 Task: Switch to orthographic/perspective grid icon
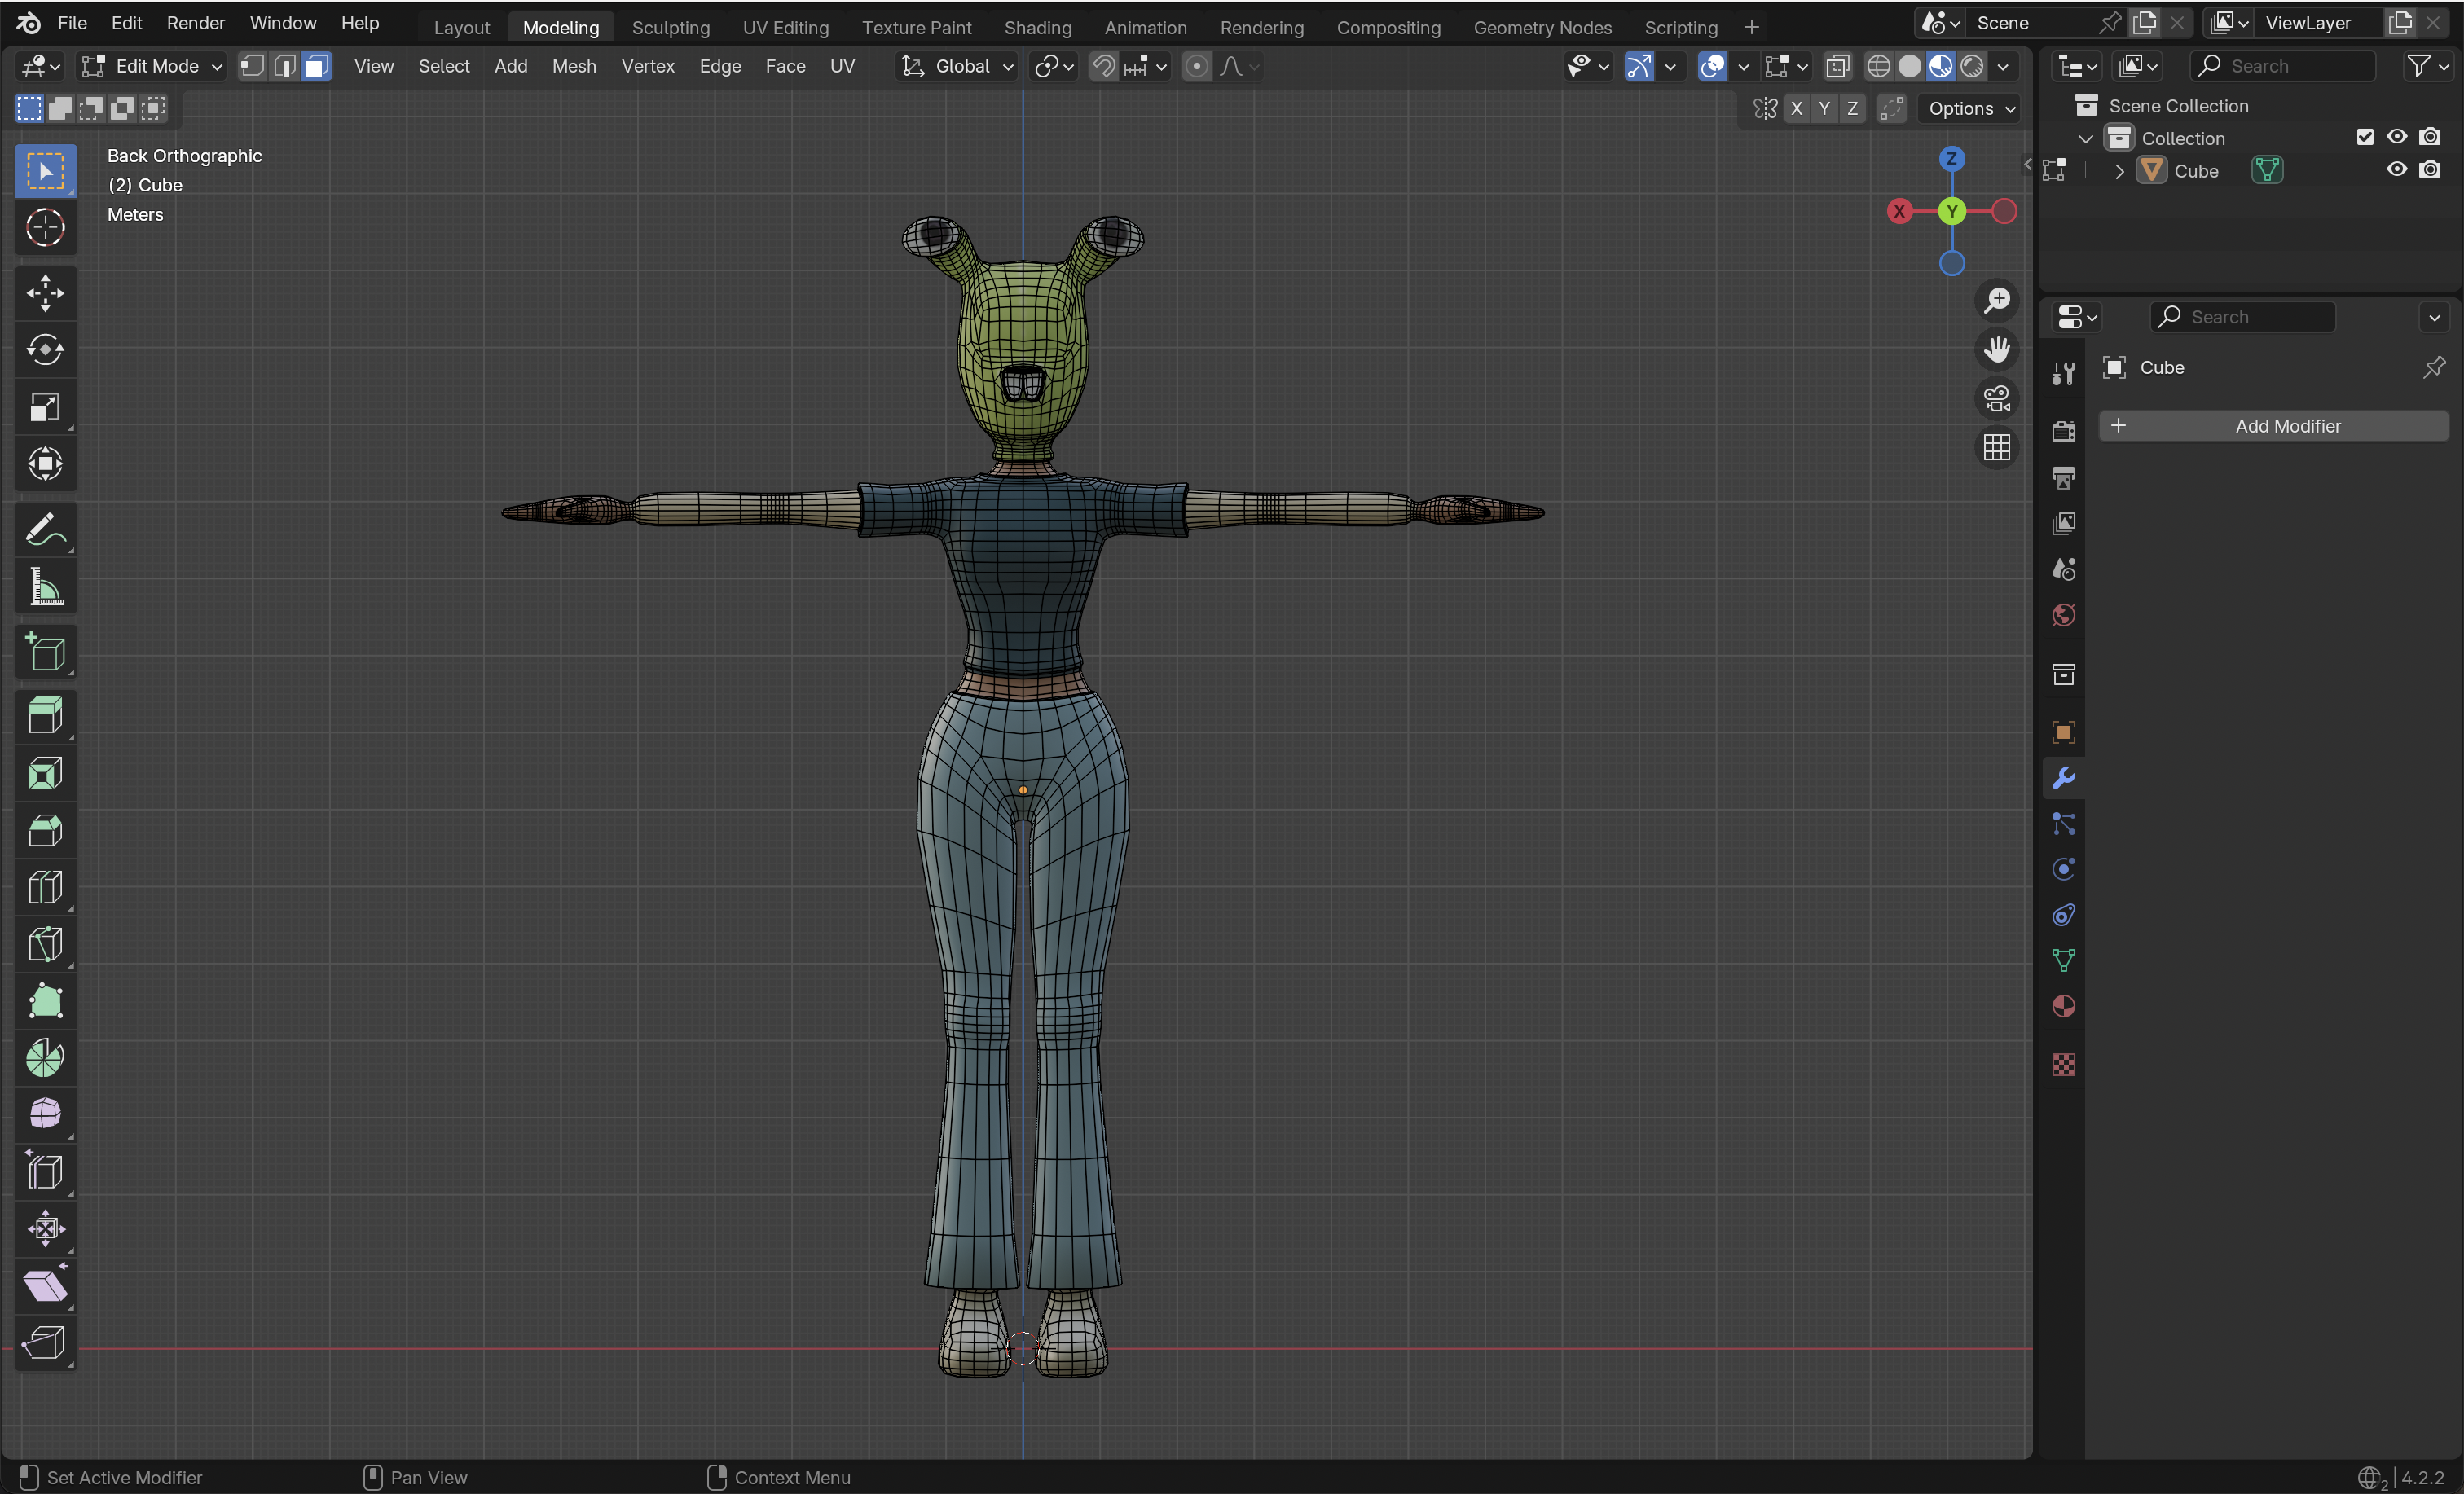click(1996, 447)
